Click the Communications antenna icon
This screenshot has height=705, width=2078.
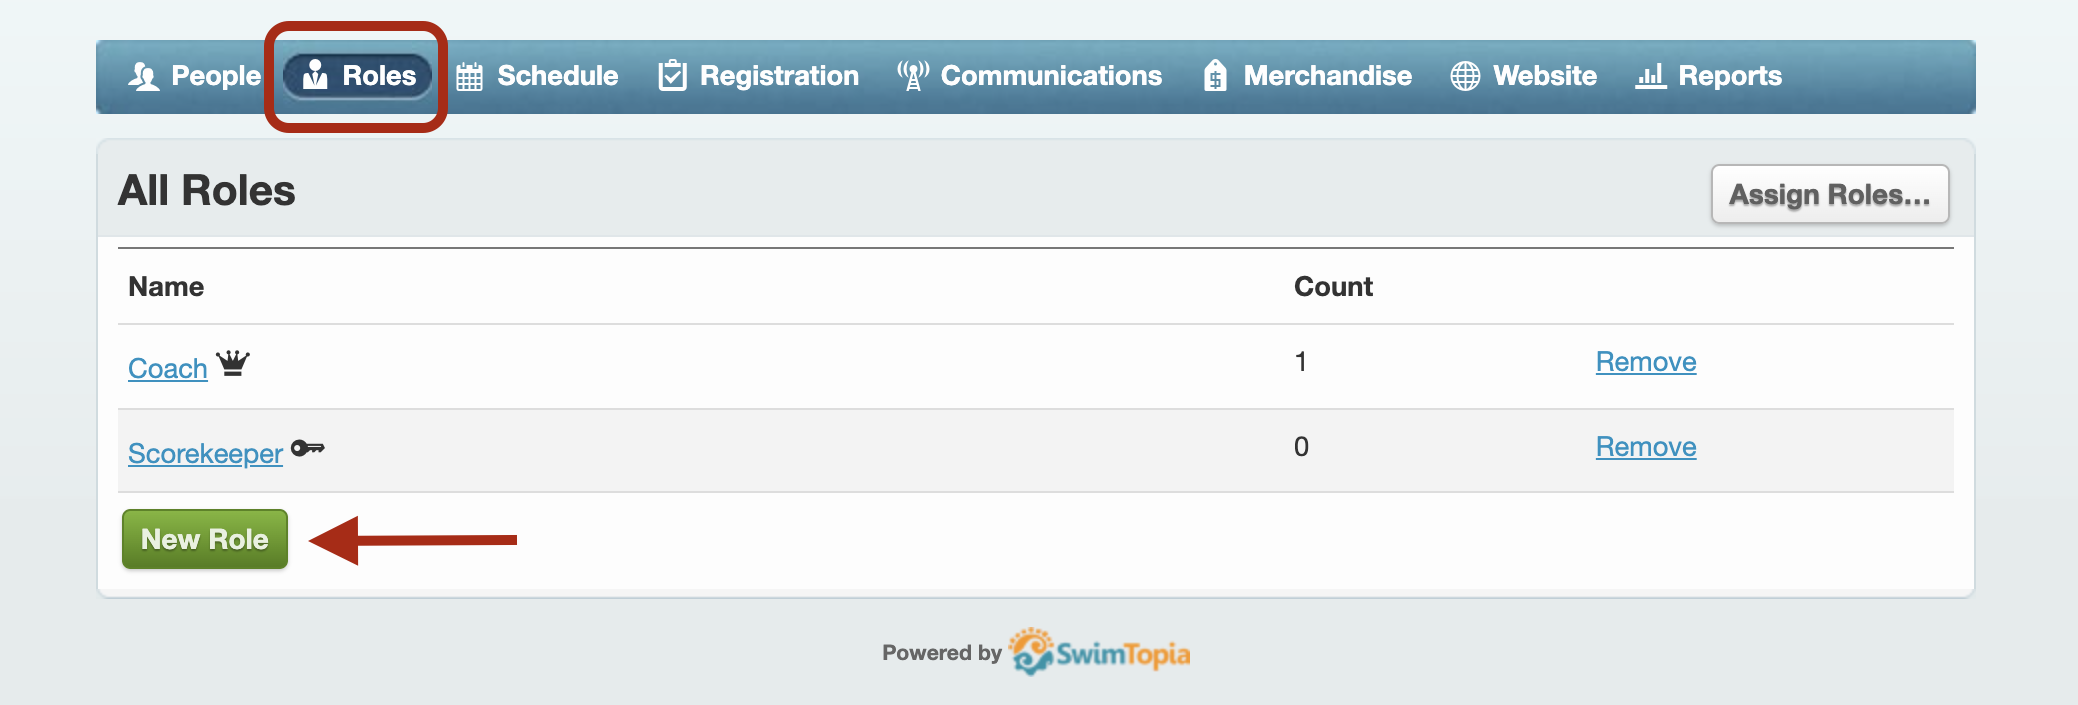(912, 76)
